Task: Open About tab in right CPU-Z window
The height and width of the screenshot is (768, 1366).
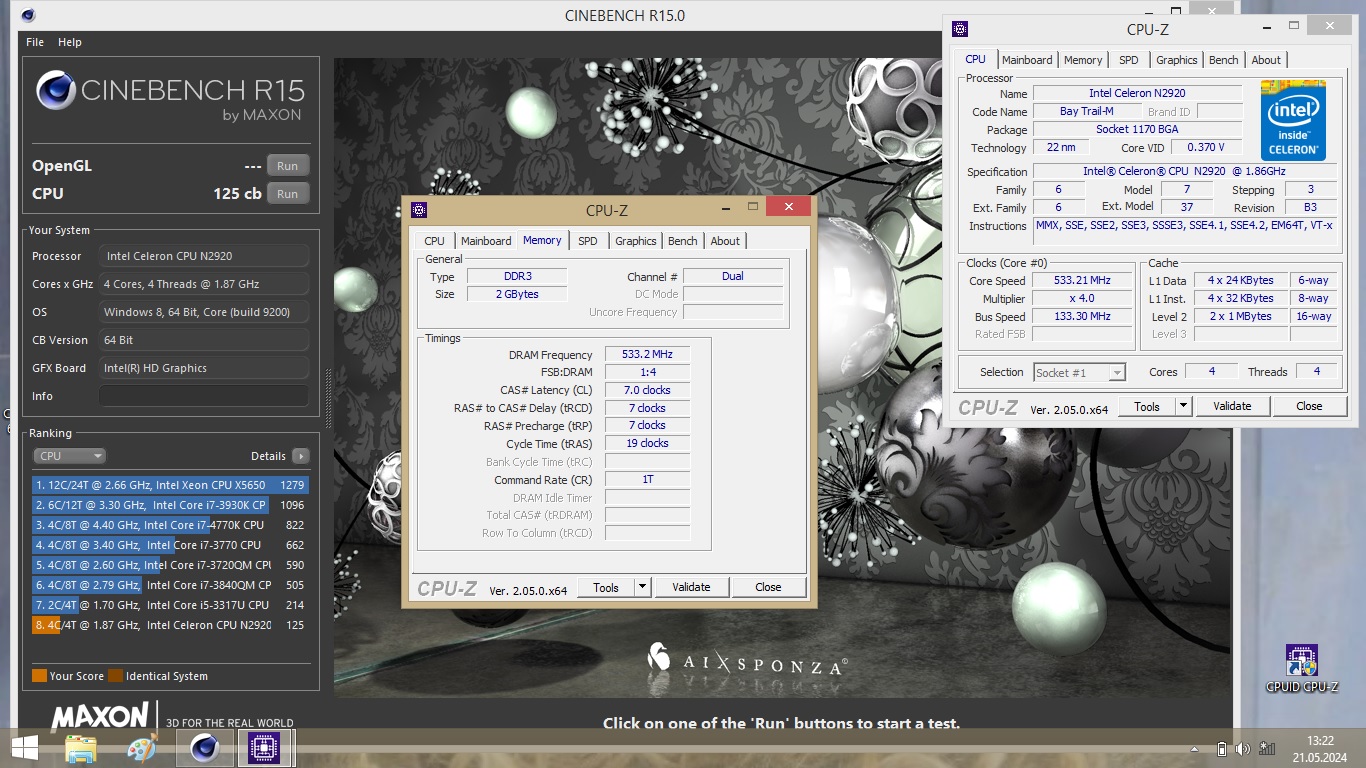Action: click(x=1266, y=60)
